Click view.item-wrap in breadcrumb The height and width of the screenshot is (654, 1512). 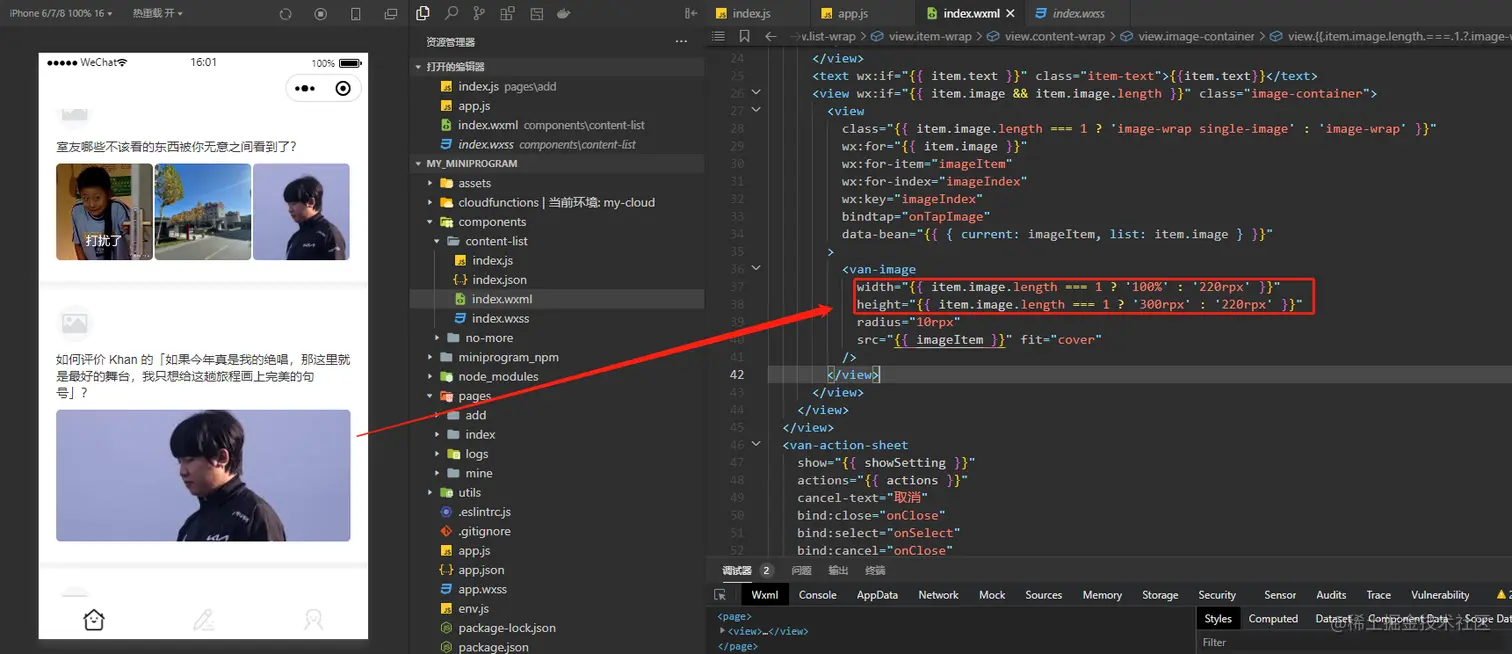click(x=929, y=36)
